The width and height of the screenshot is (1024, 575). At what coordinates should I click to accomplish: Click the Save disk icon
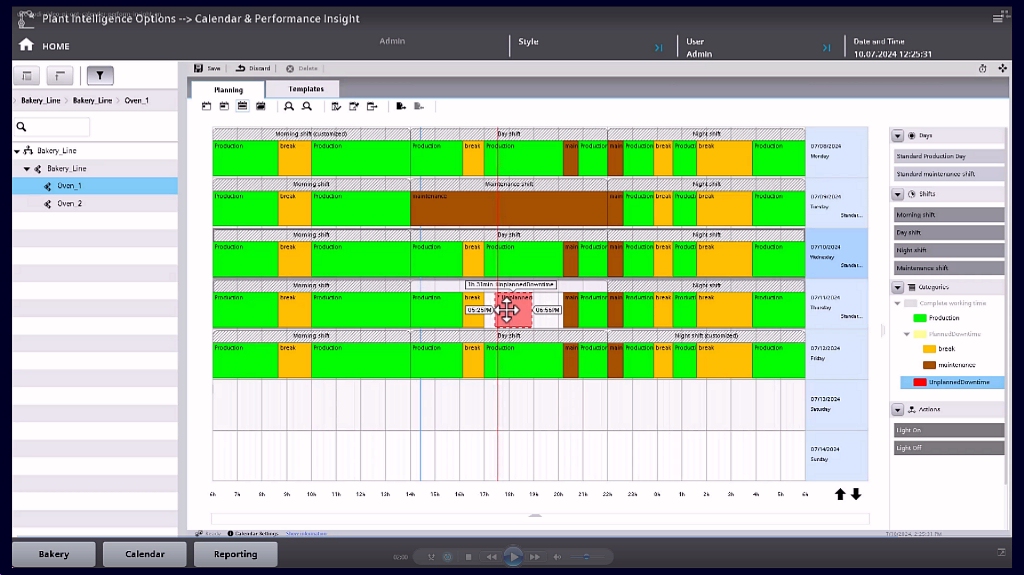click(x=199, y=68)
